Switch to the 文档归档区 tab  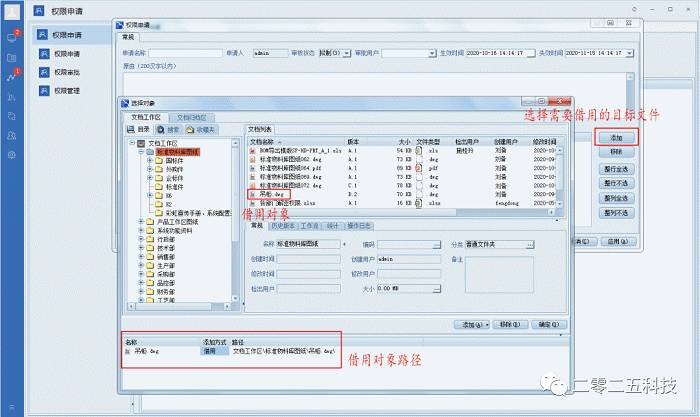click(x=189, y=117)
